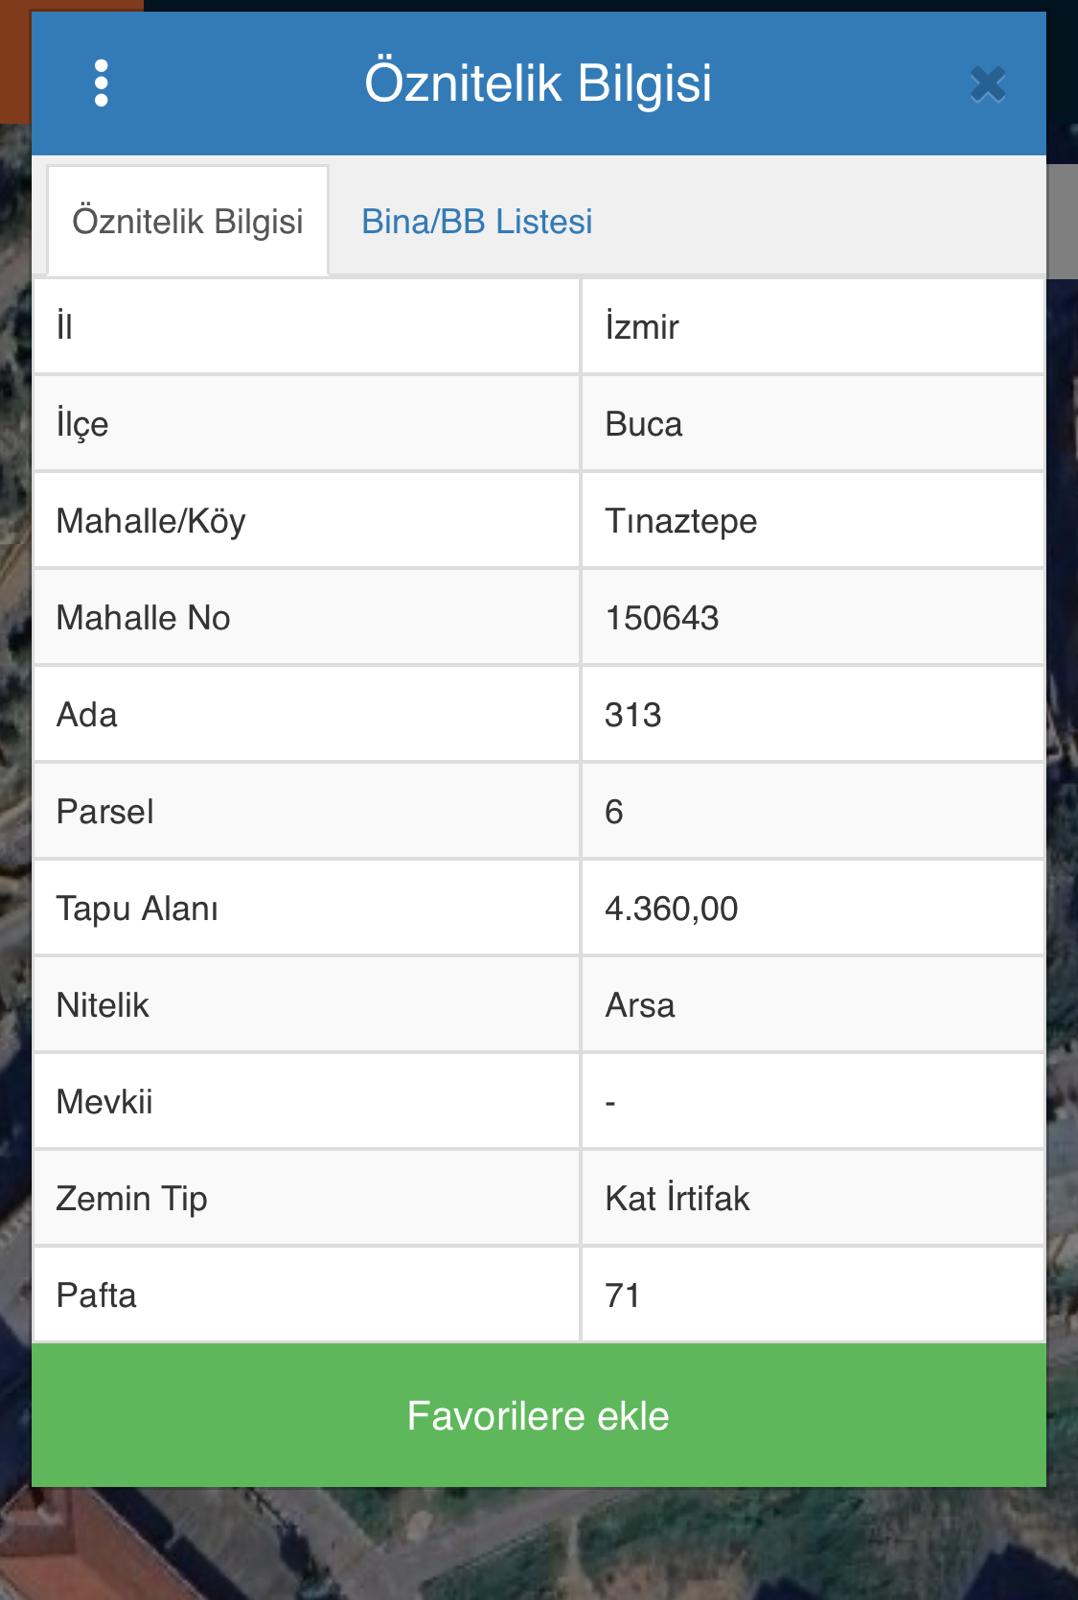Click the Pafta value 71

pyautogui.click(x=622, y=1295)
